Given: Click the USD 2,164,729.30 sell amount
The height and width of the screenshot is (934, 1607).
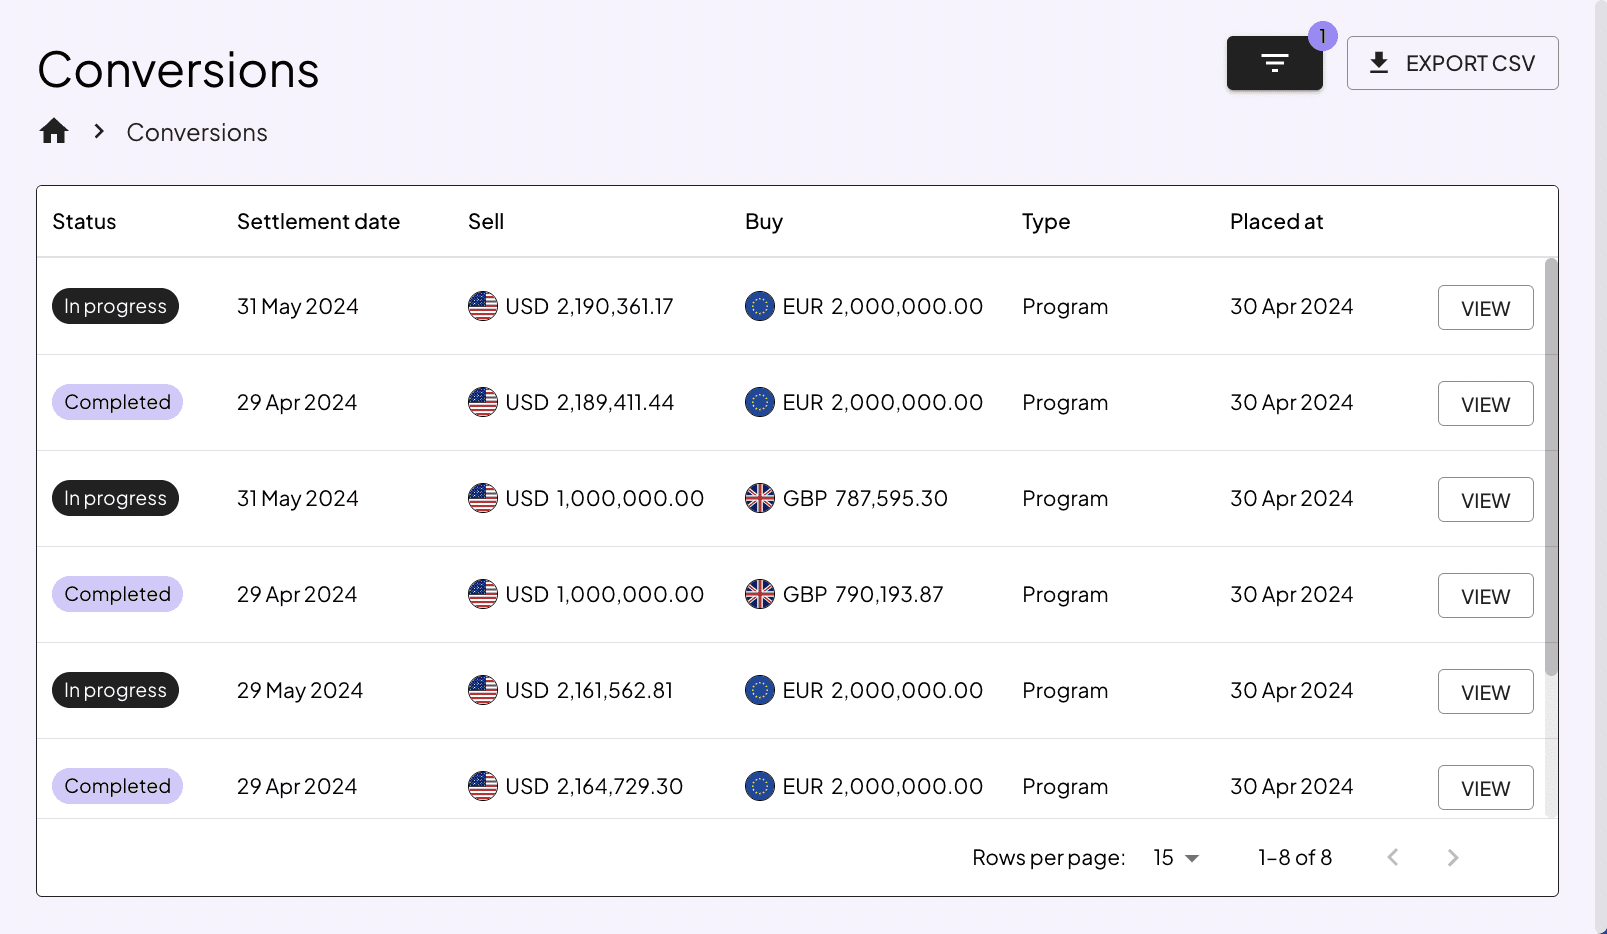Looking at the screenshot, I should coord(594,787).
